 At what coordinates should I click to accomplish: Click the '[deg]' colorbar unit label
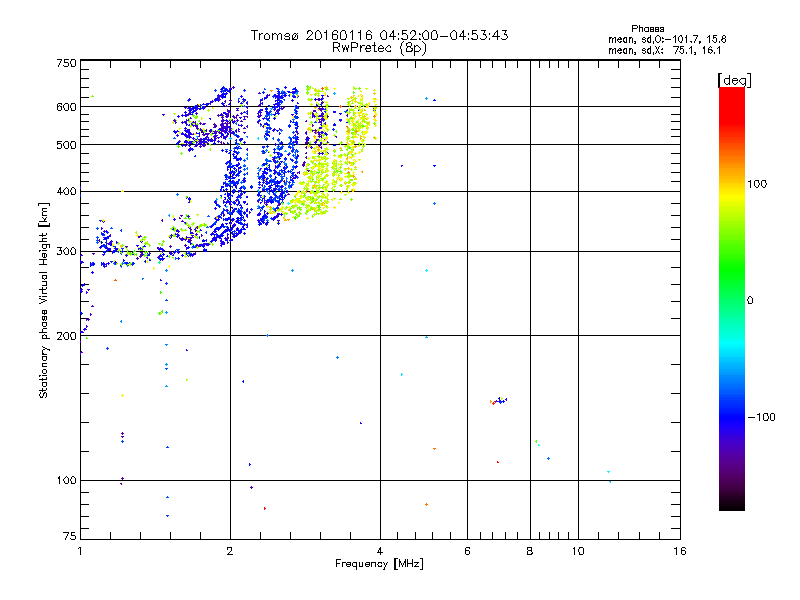click(x=734, y=80)
